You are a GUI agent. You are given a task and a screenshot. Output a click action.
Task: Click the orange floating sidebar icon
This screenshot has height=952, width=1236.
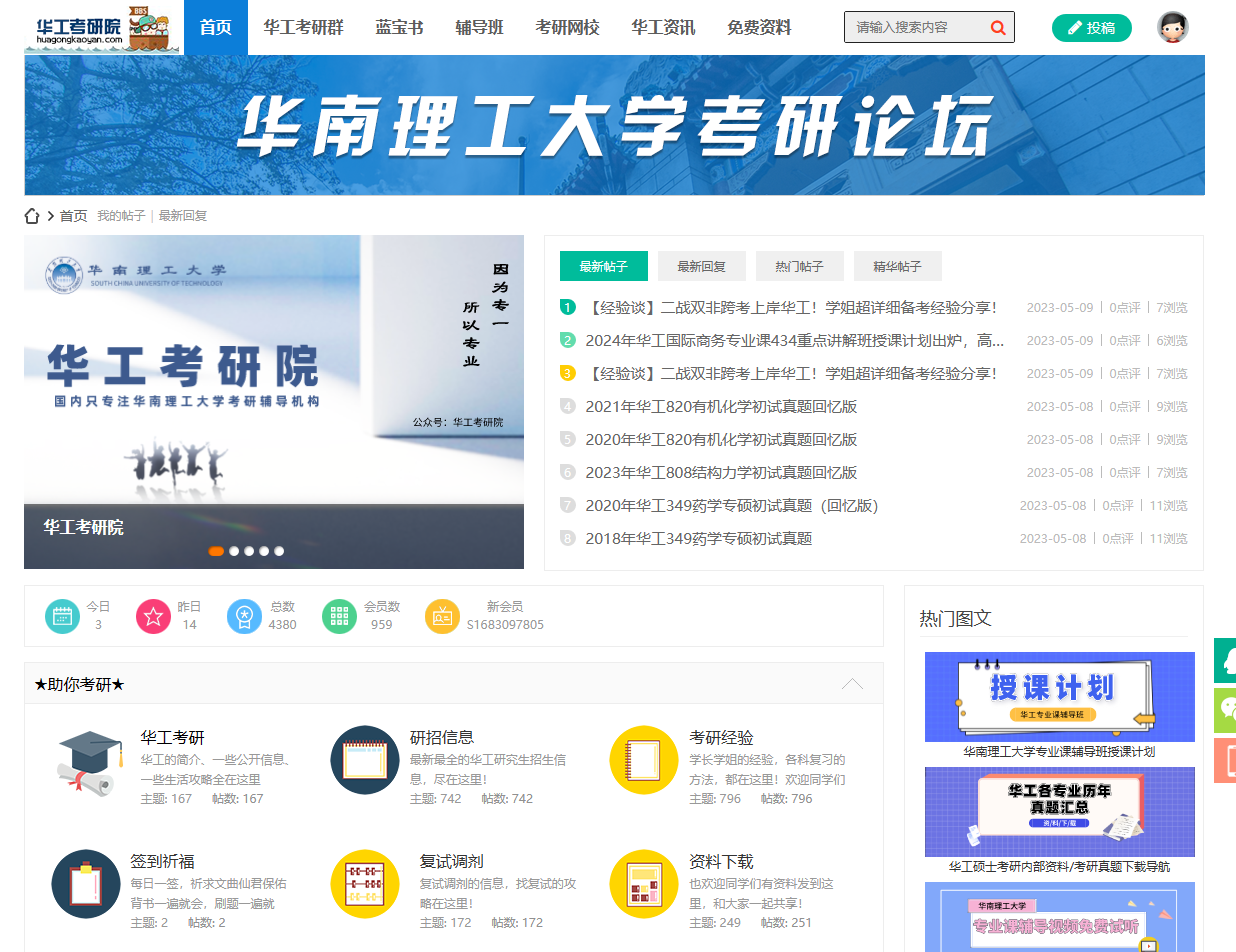pos(1225,760)
